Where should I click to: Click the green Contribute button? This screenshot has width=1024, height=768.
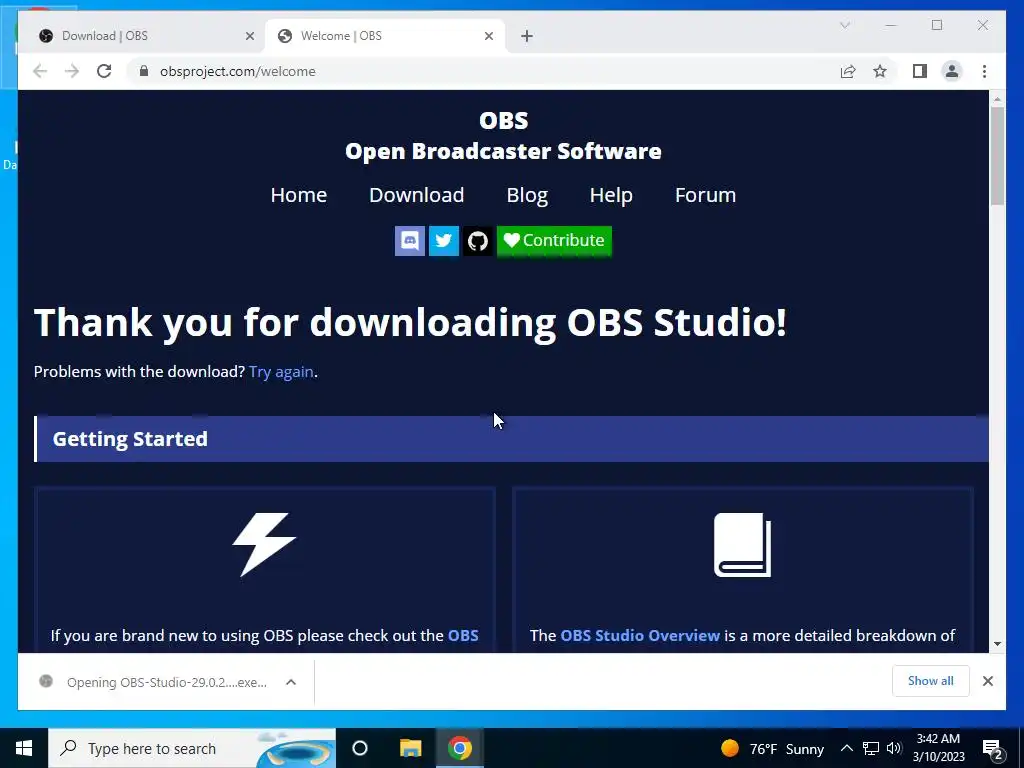[x=554, y=241]
